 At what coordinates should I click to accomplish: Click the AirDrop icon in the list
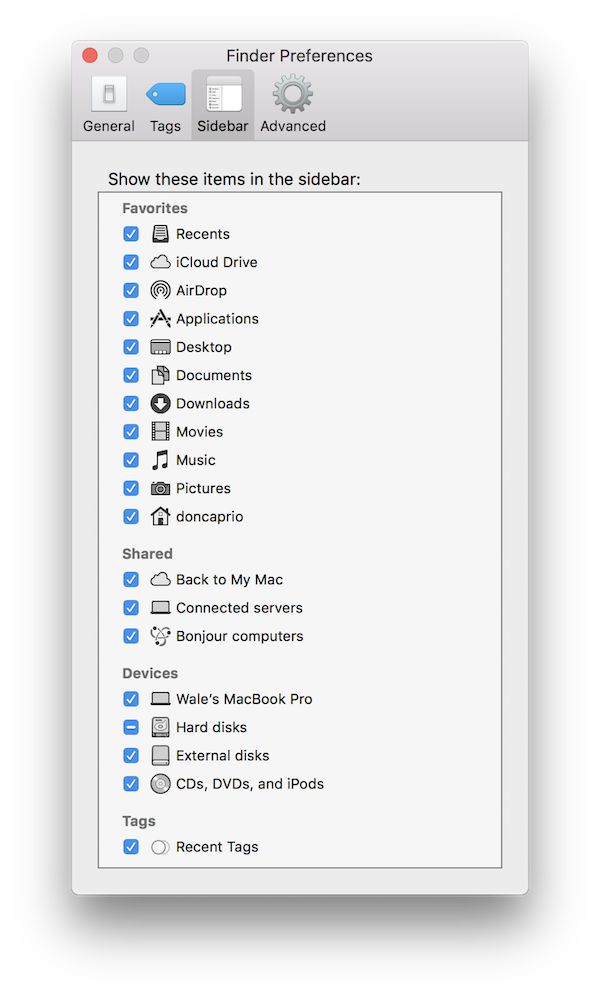(159, 290)
